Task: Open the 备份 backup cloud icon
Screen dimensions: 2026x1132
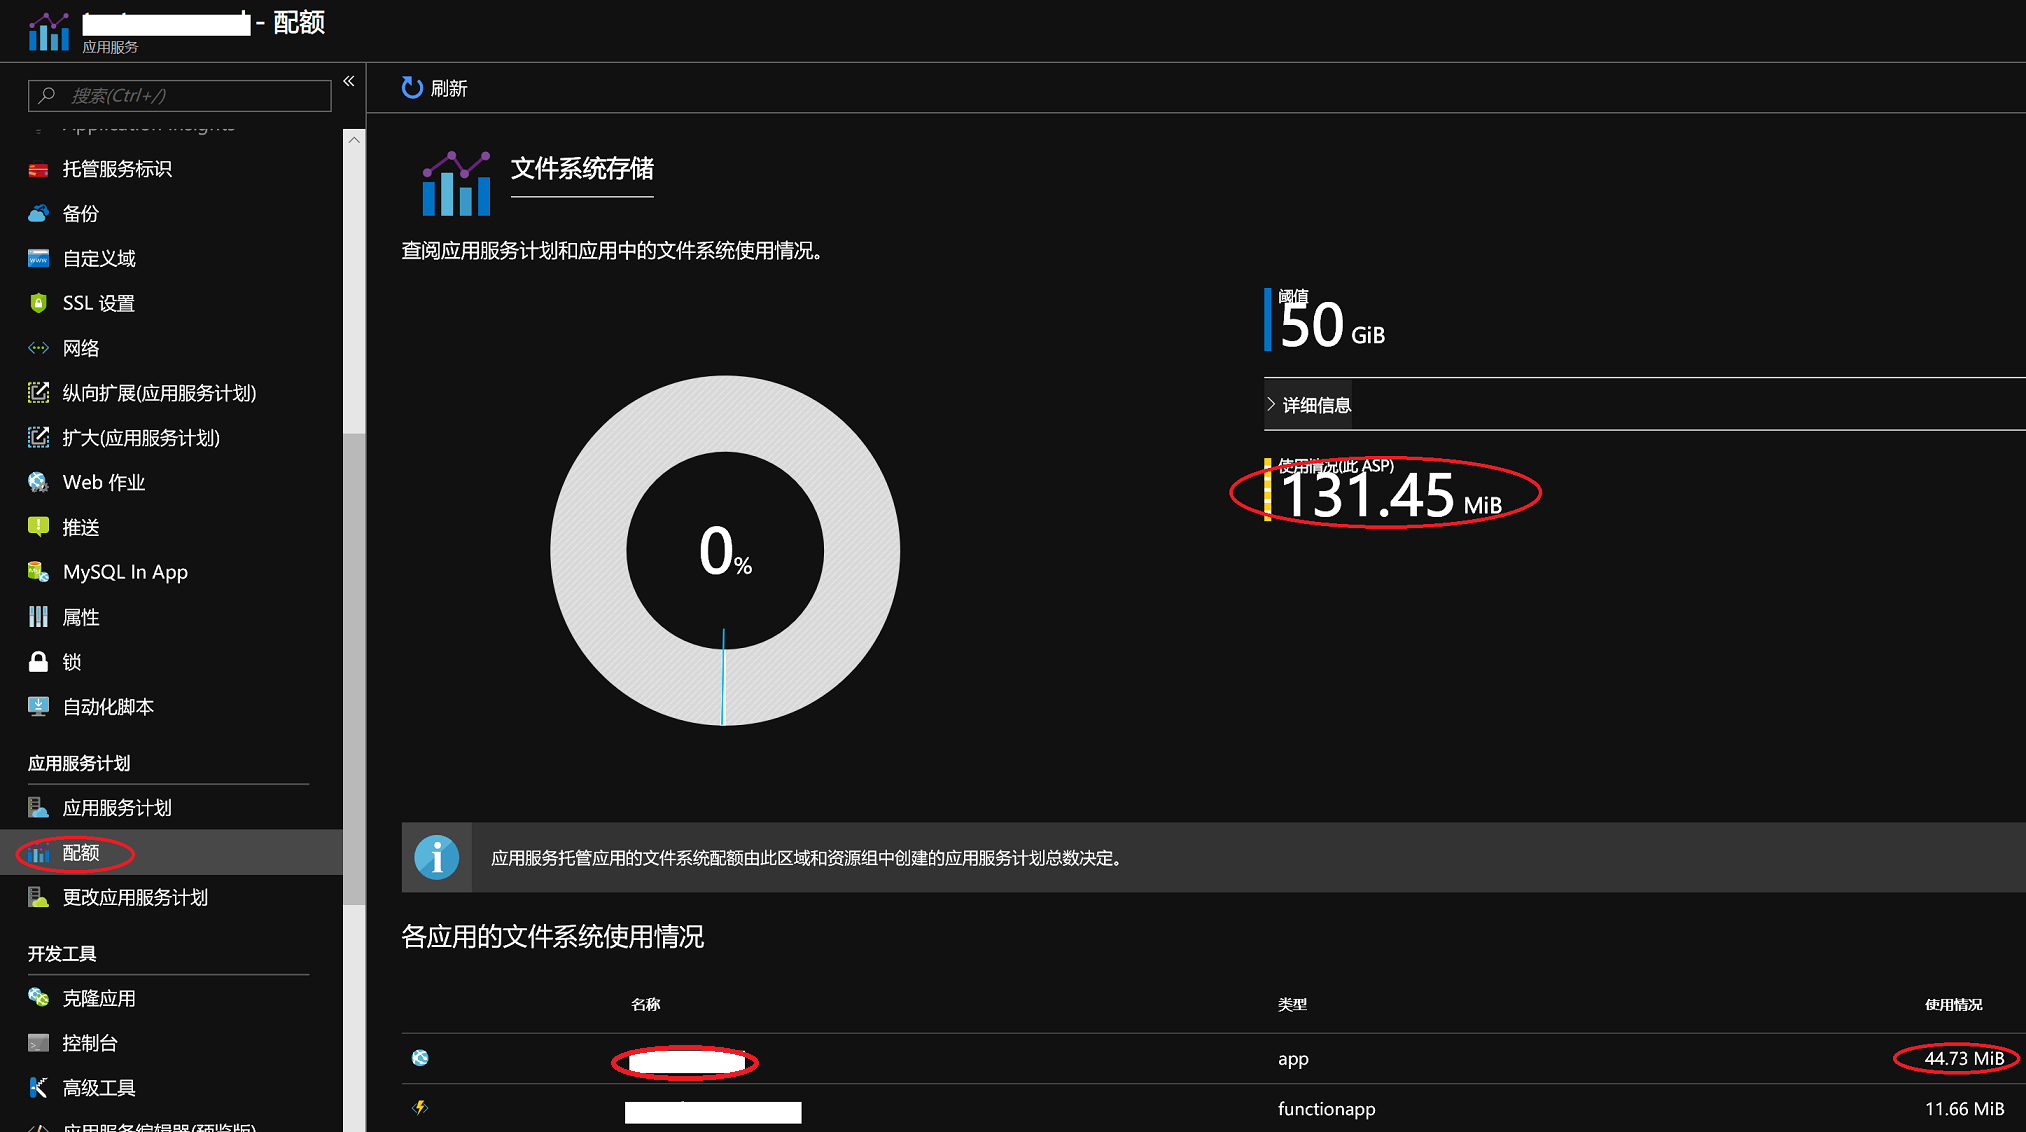Action: pyautogui.click(x=38, y=214)
